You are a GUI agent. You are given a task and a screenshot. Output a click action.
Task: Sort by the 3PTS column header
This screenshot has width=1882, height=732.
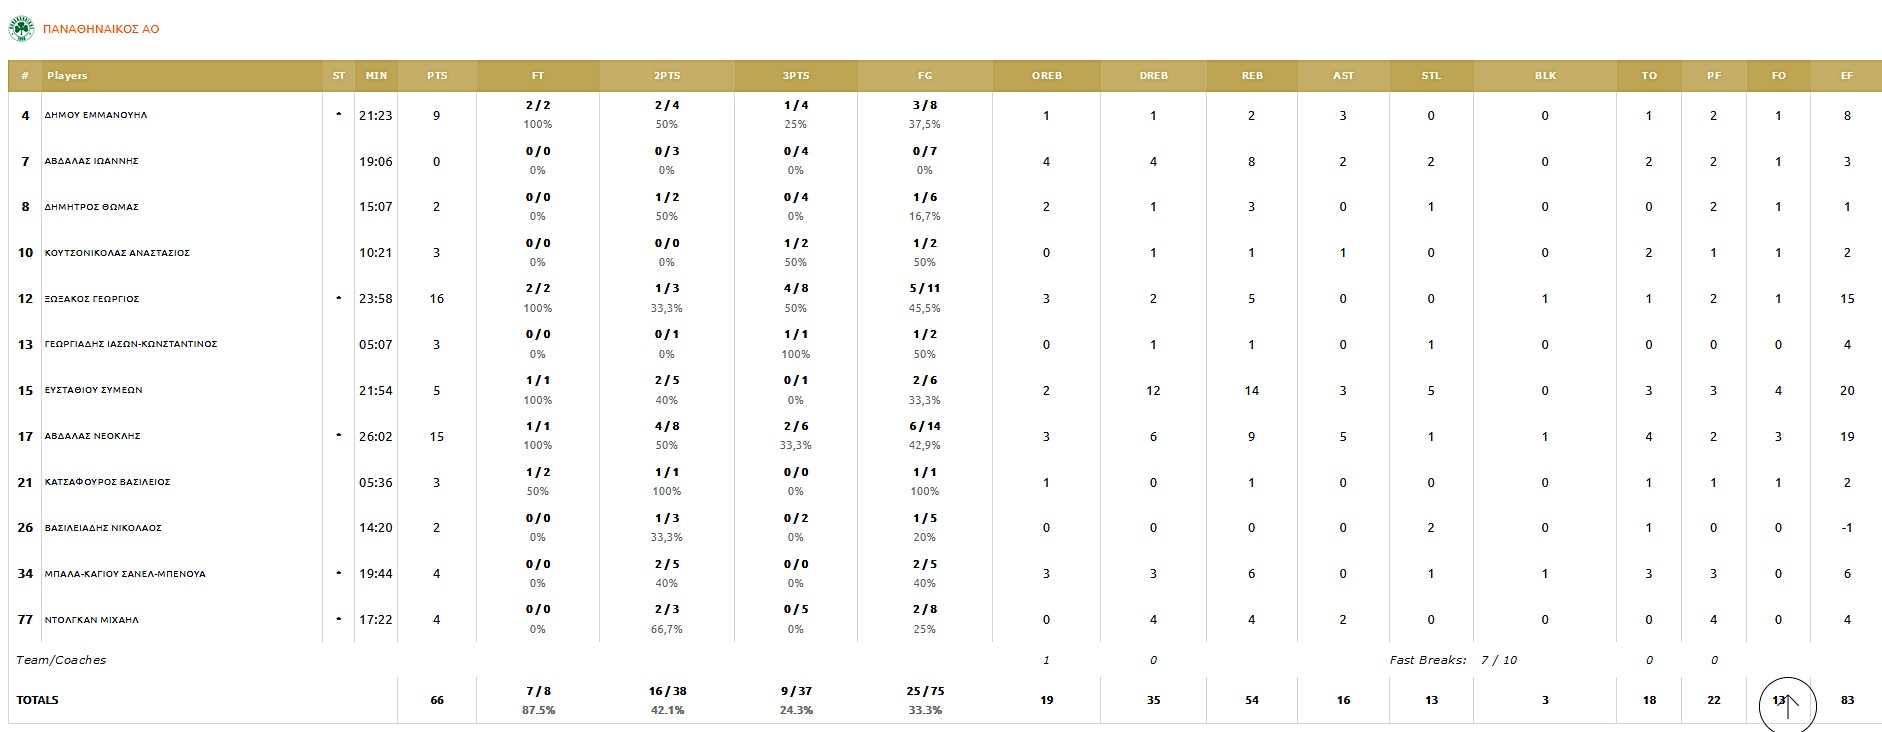tap(796, 76)
